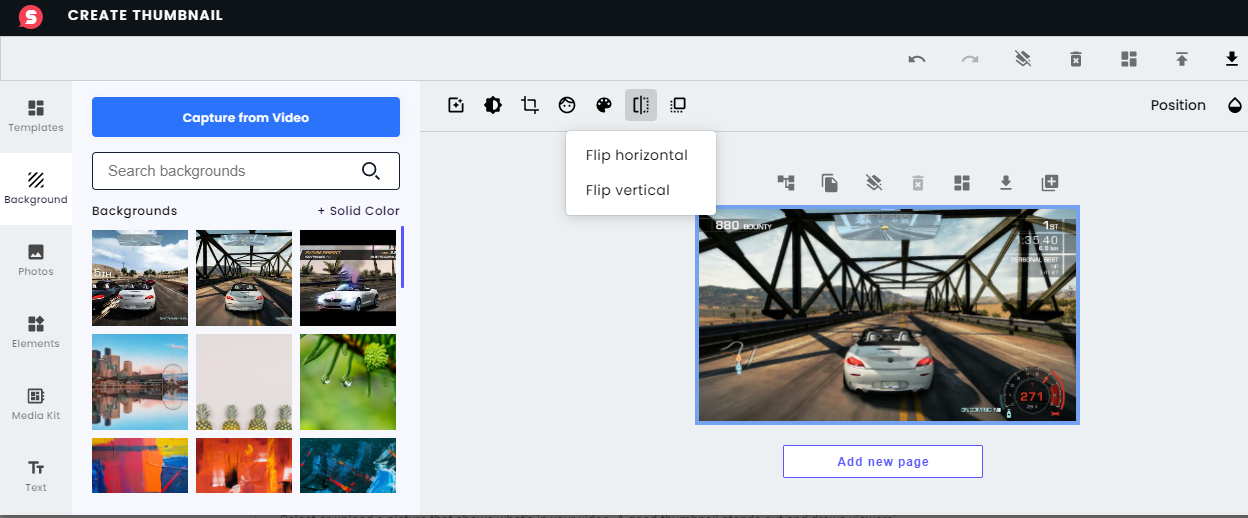Image resolution: width=1248 pixels, height=518 pixels.
Task: Open the layout grid icon in top bar
Action: coord(1129,59)
